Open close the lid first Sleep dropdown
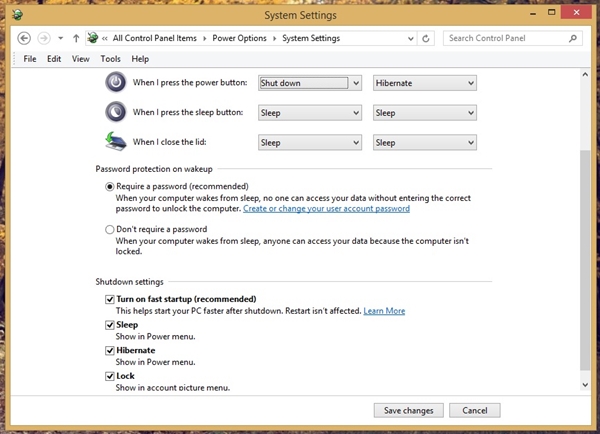This screenshot has height=434, width=600. [310, 143]
